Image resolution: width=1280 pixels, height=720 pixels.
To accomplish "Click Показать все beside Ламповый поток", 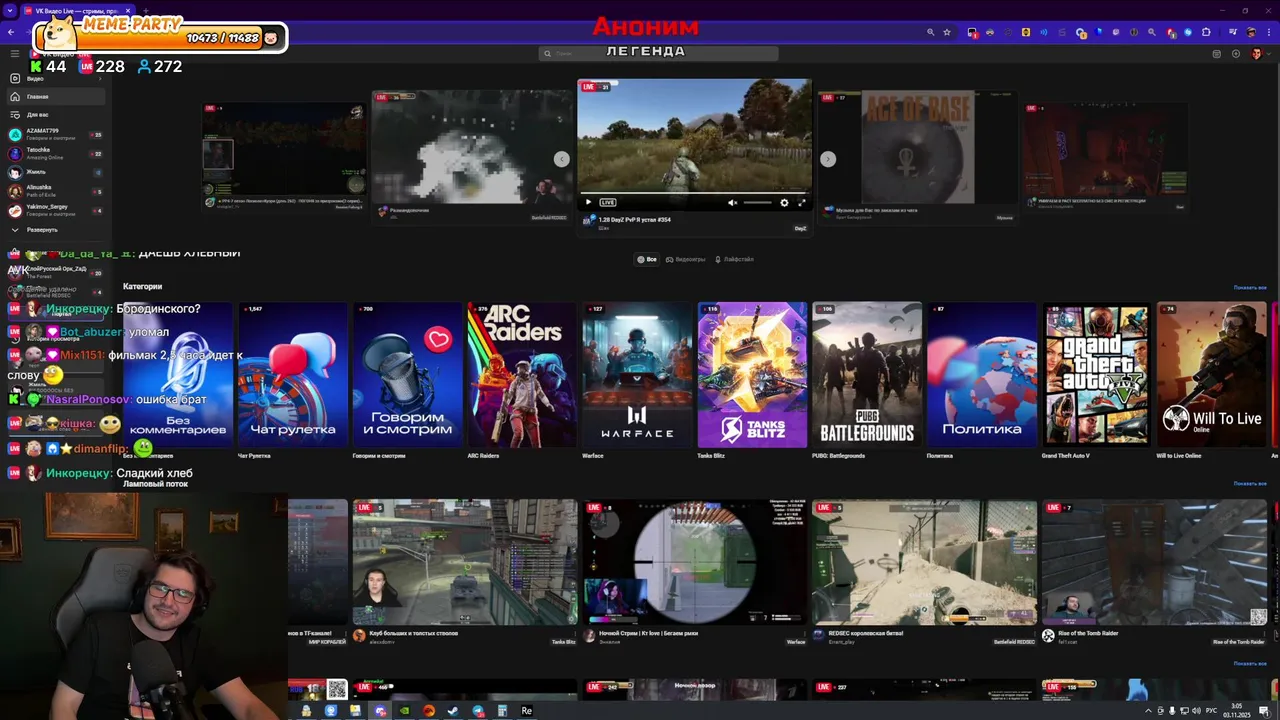I will point(1250,484).
